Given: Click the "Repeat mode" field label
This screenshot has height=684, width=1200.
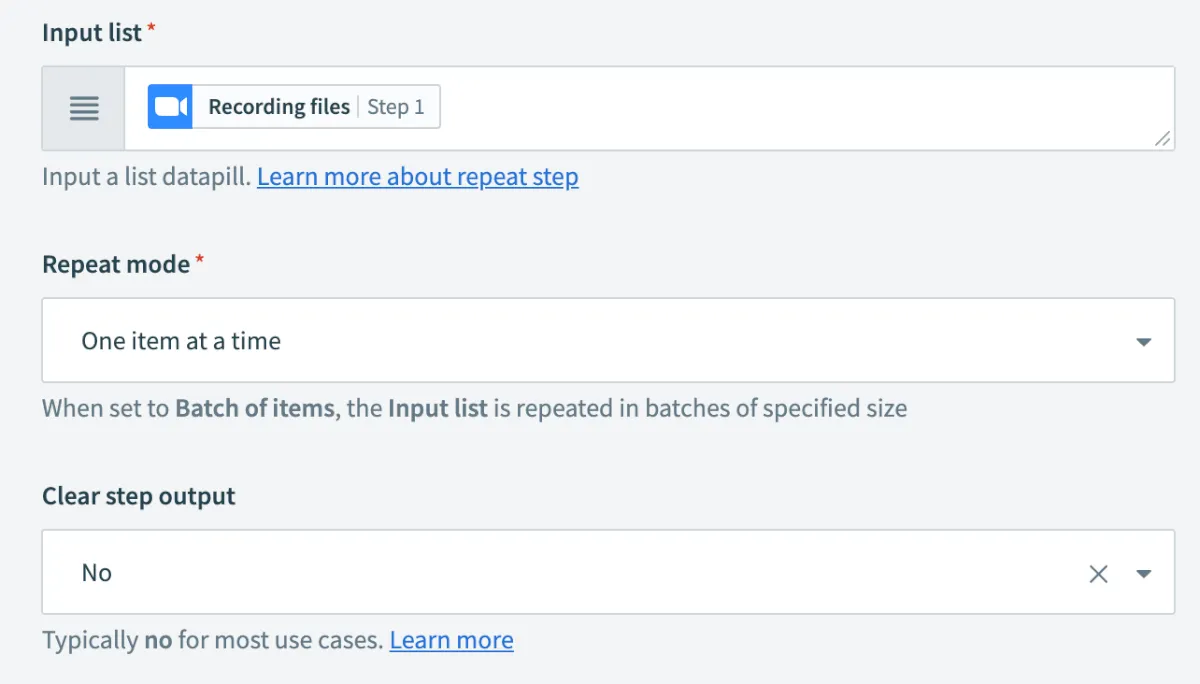Looking at the screenshot, I should [116, 264].
